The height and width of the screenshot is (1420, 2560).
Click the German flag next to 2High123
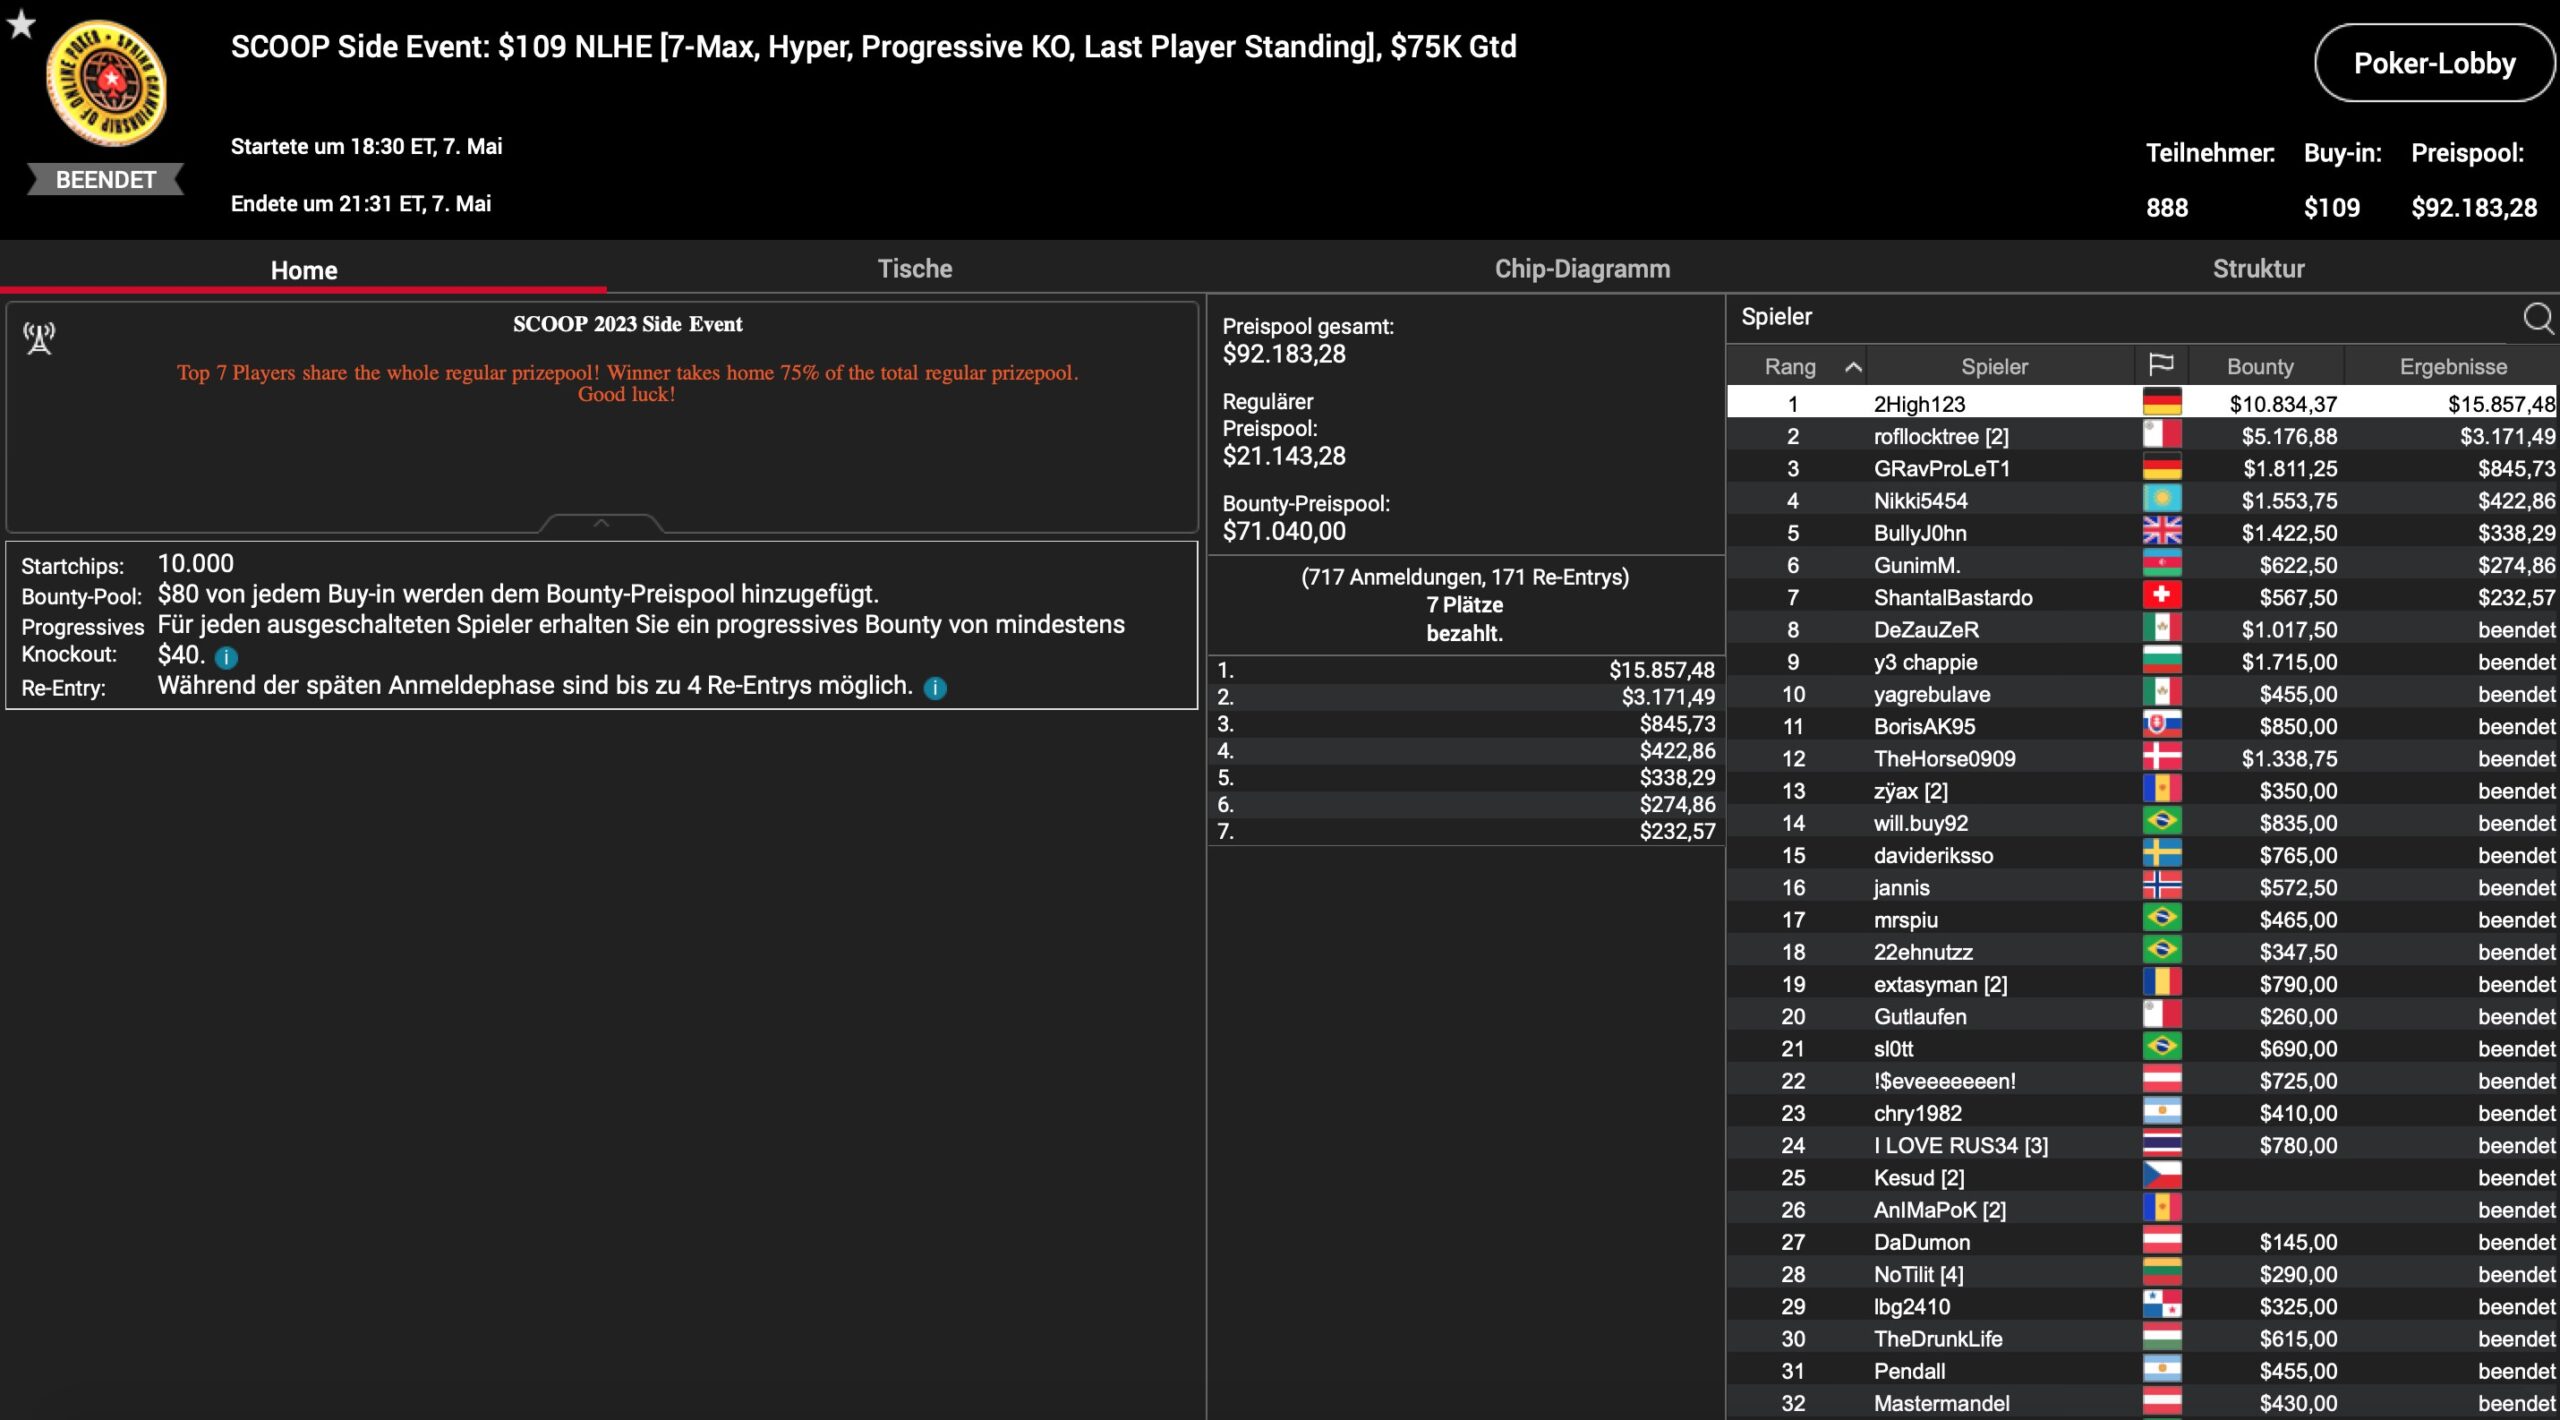click(2162, 403)
